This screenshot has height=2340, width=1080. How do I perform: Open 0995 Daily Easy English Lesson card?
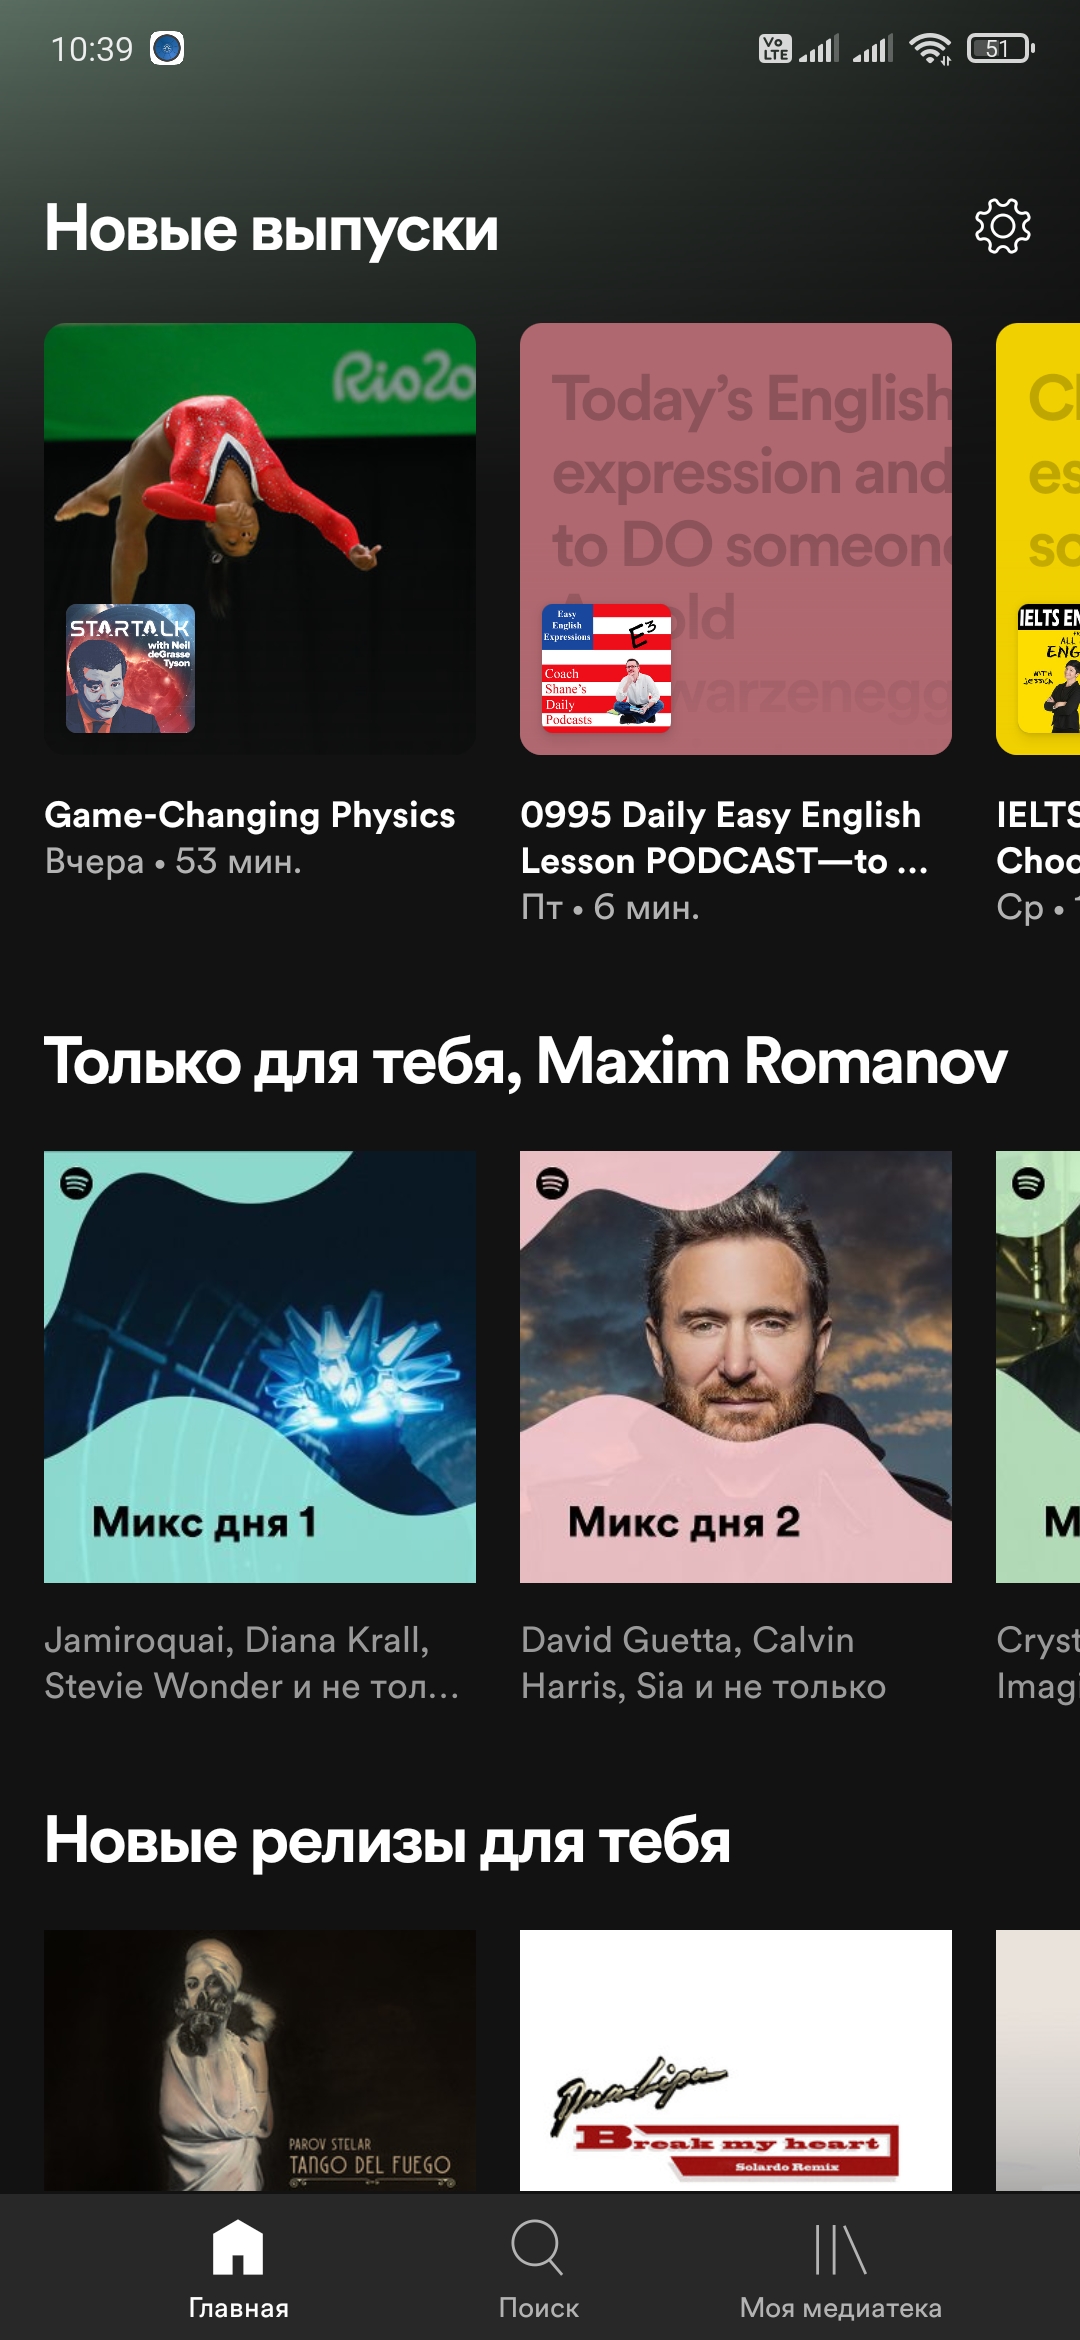(736, 539)
